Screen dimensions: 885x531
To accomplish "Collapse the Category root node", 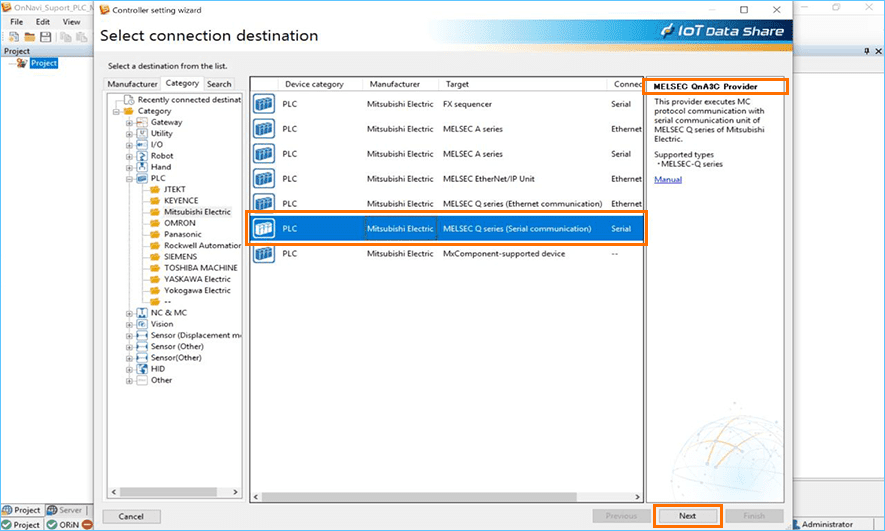I will coord(116,111).
